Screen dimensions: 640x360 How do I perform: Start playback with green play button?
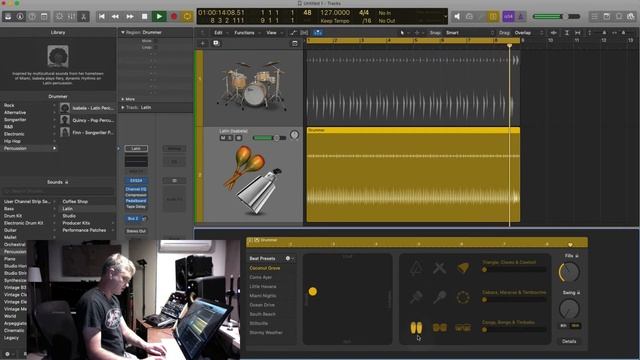point(159,16)
